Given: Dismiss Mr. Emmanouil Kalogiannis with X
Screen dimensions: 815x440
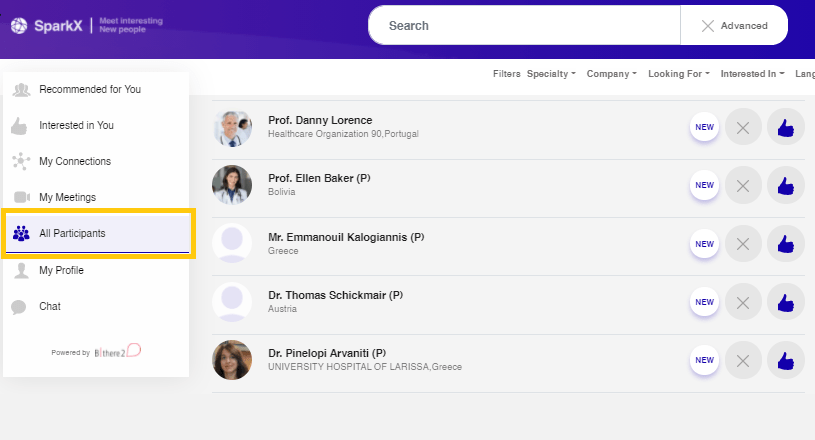Looking at the screenshot, I should click(743, 244).
